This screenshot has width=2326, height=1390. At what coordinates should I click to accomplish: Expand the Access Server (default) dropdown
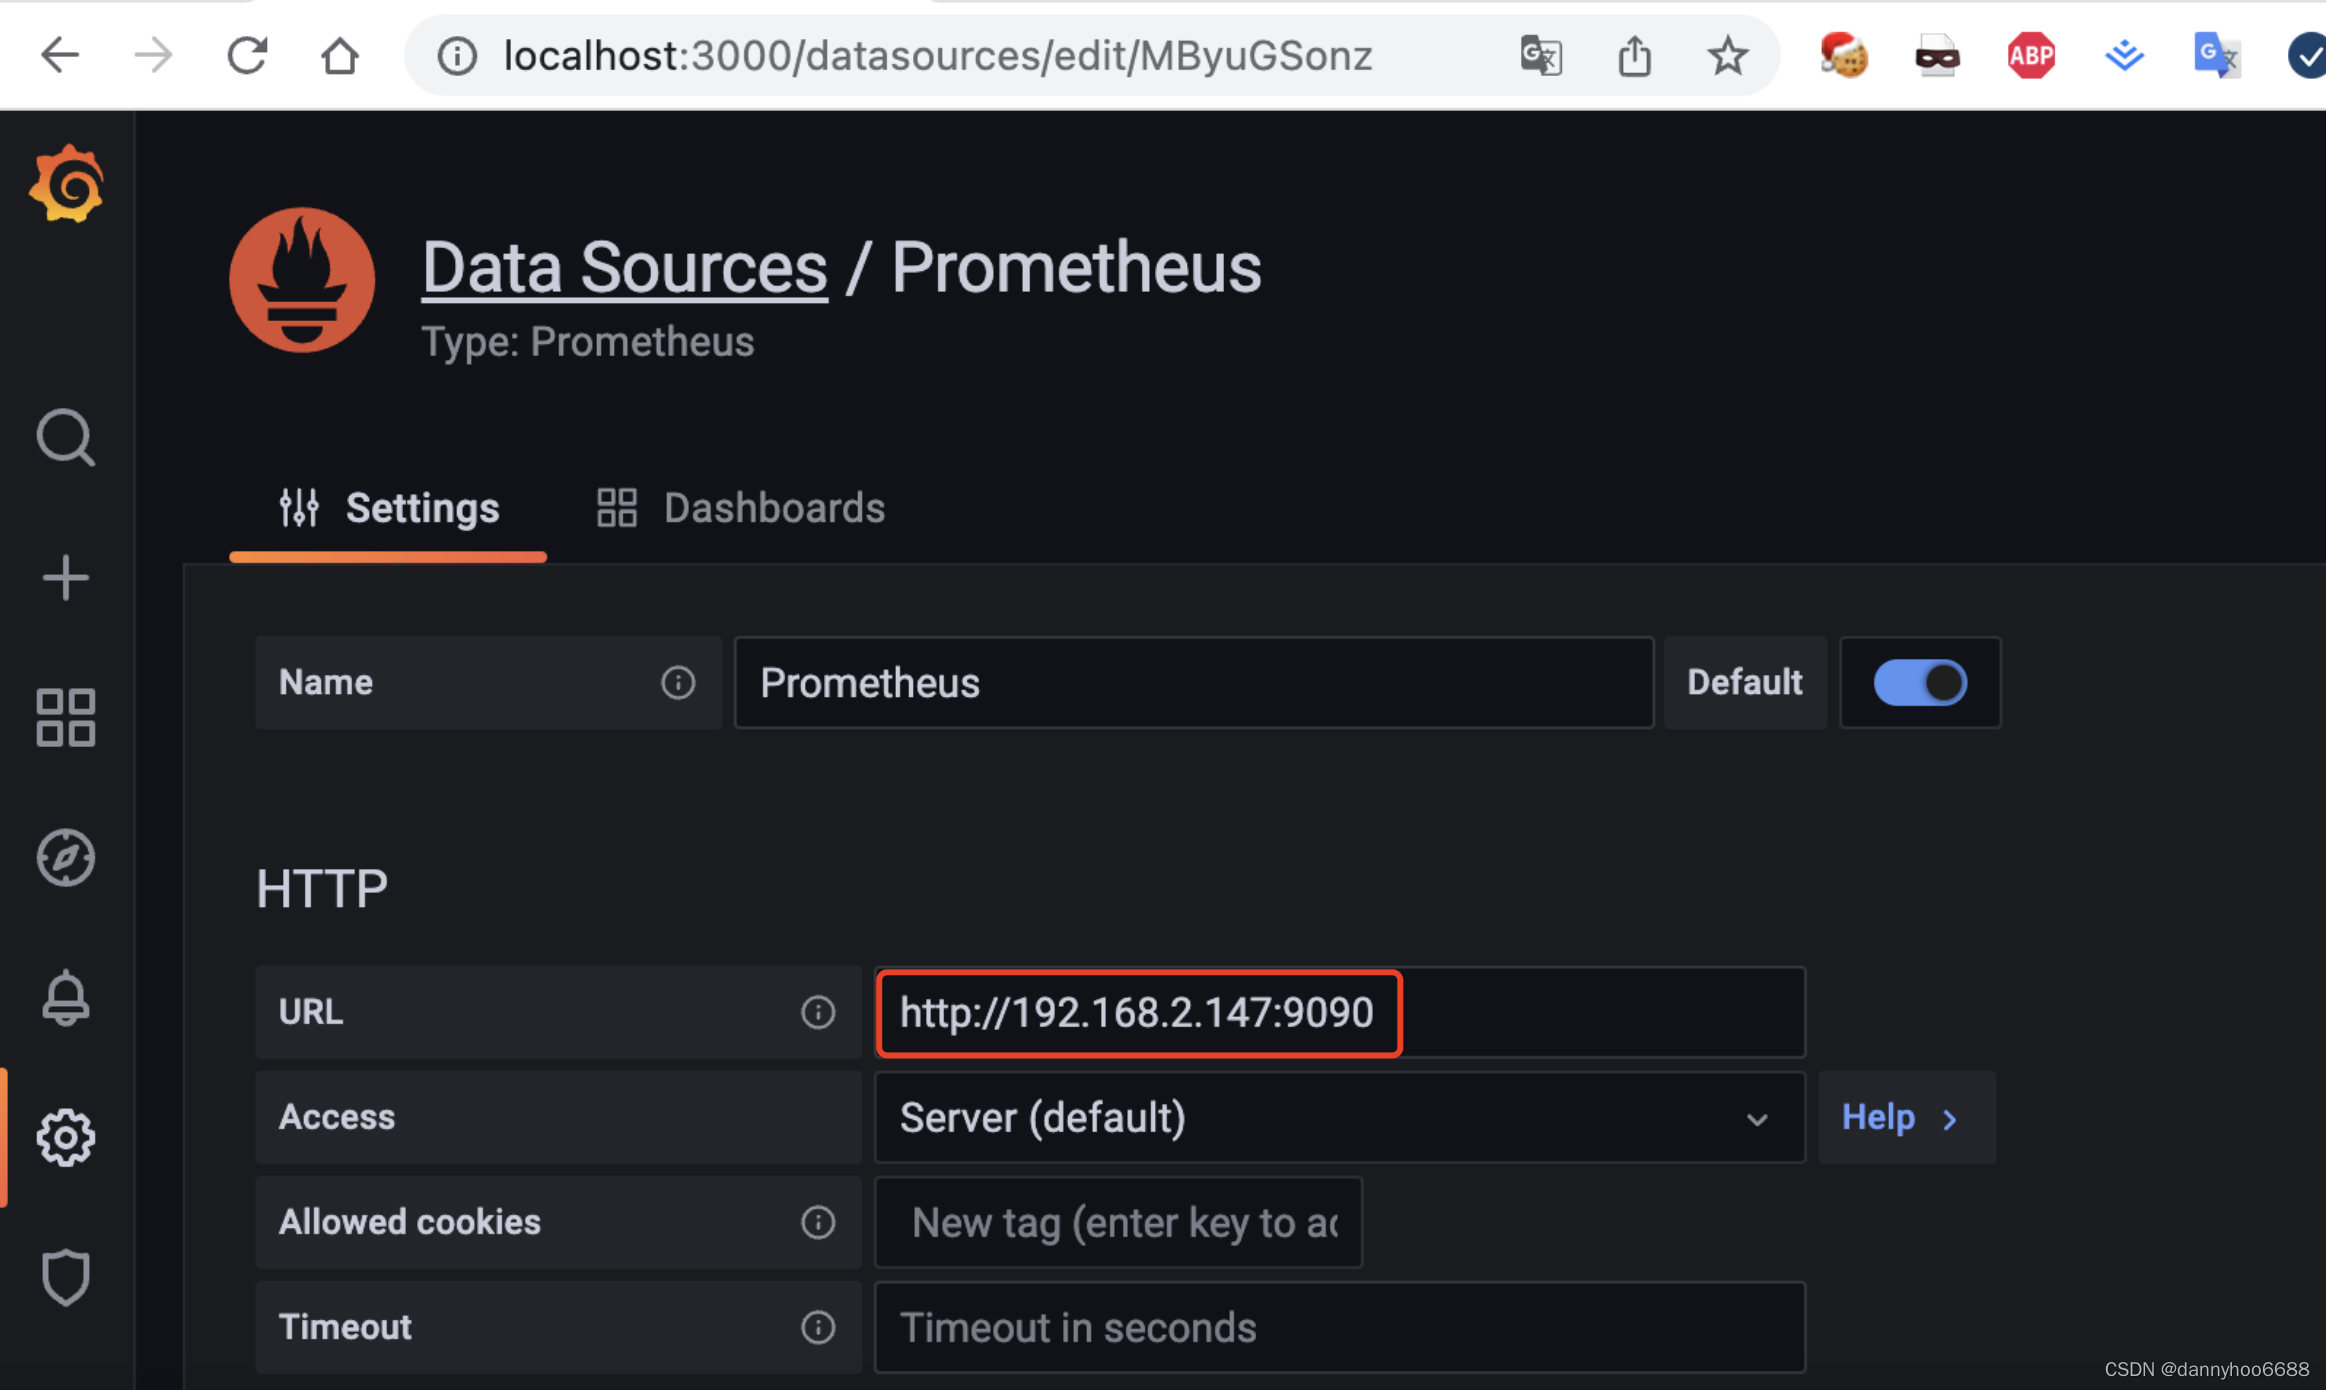(1338, 1117)
